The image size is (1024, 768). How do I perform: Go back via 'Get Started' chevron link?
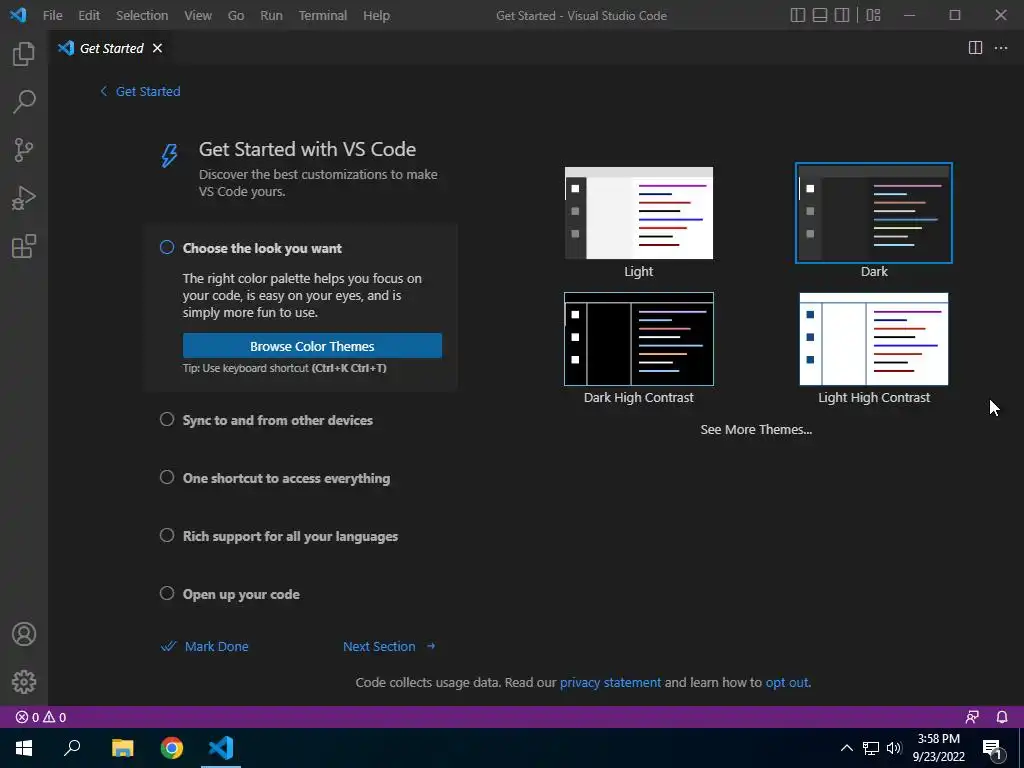point(140,91)
